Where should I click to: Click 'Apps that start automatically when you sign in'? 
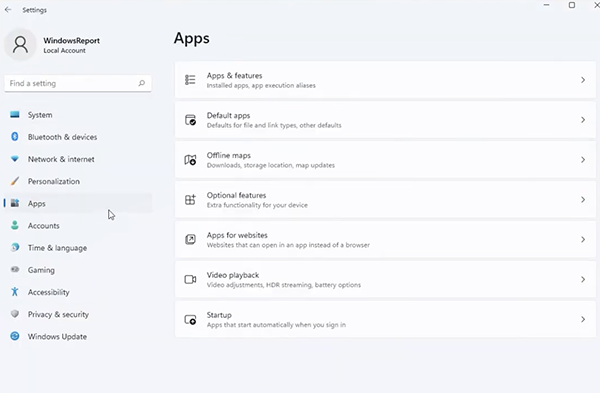276,325
